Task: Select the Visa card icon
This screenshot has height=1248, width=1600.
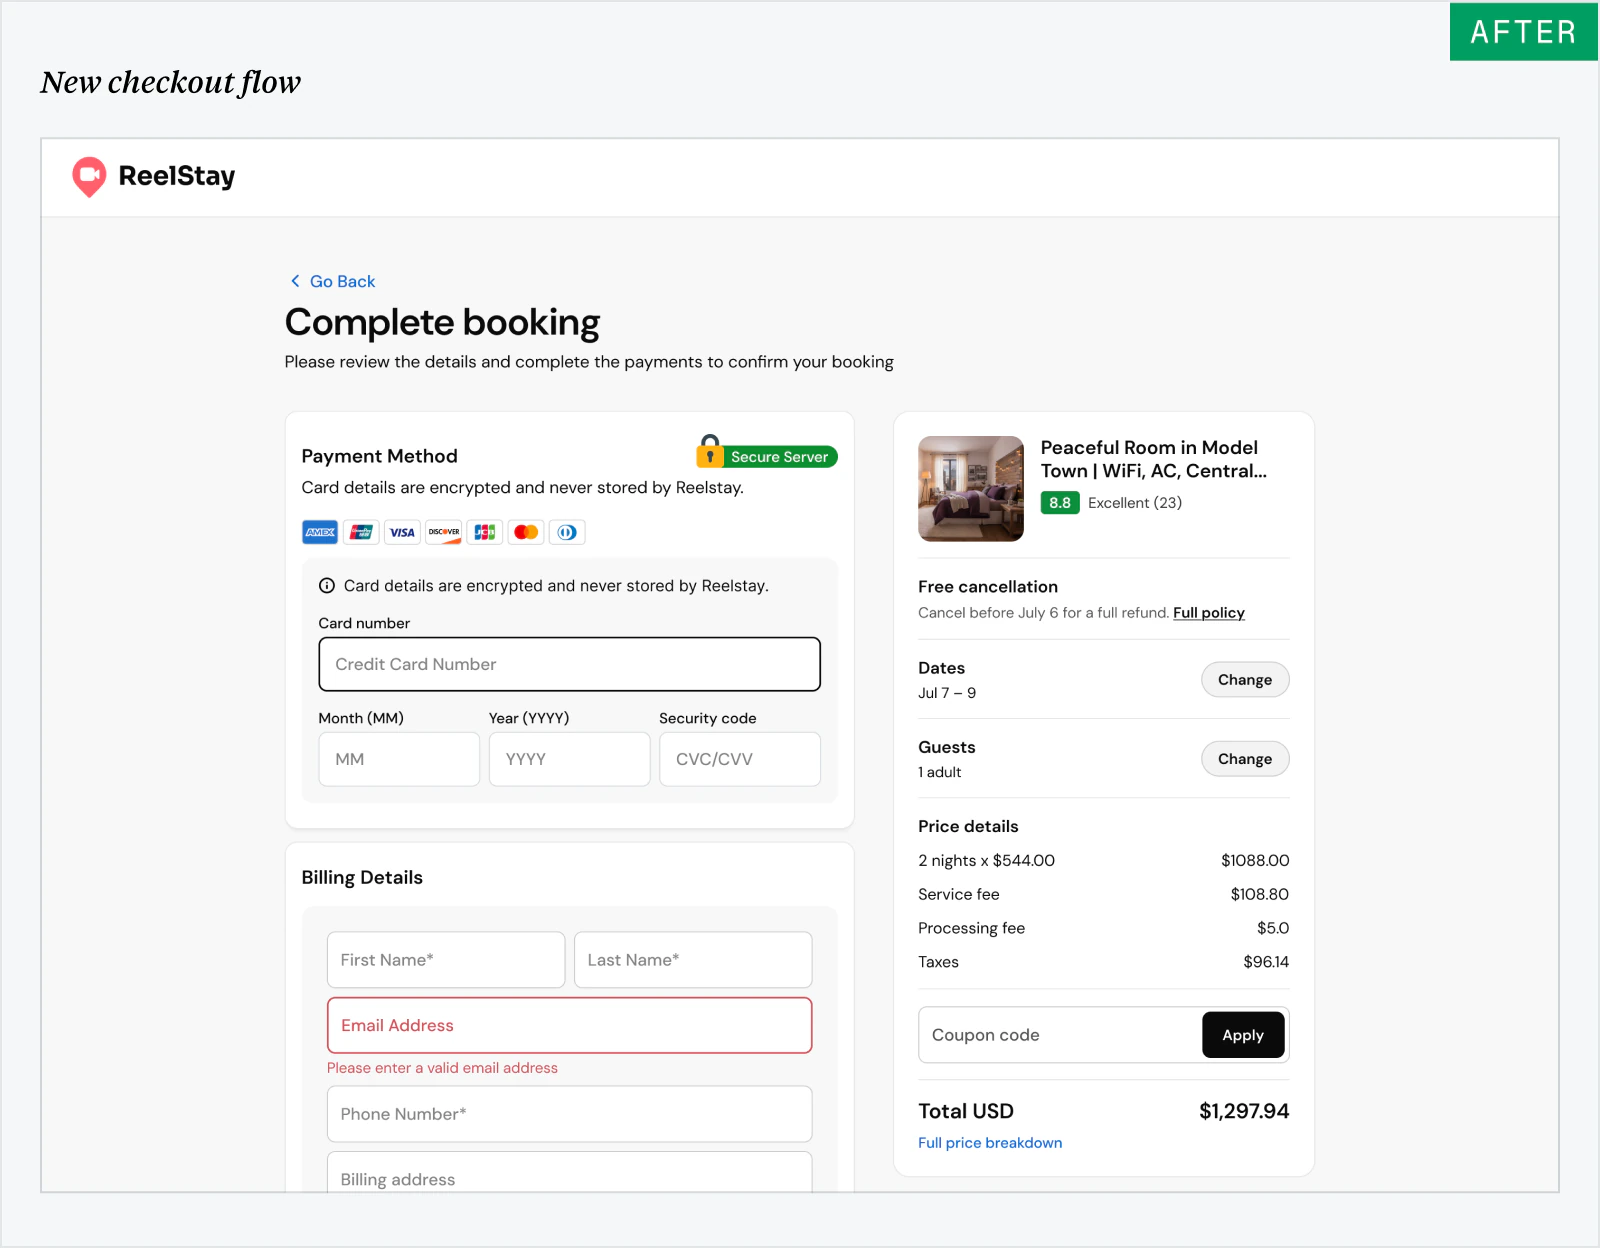Action: pyautogui.click(x=402, y=532)
